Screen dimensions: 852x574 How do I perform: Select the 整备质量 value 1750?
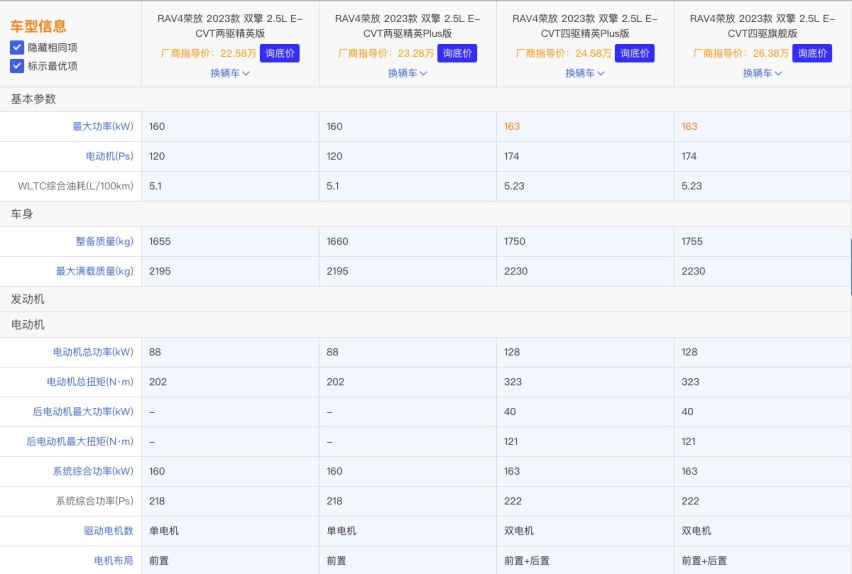[515, 241]
